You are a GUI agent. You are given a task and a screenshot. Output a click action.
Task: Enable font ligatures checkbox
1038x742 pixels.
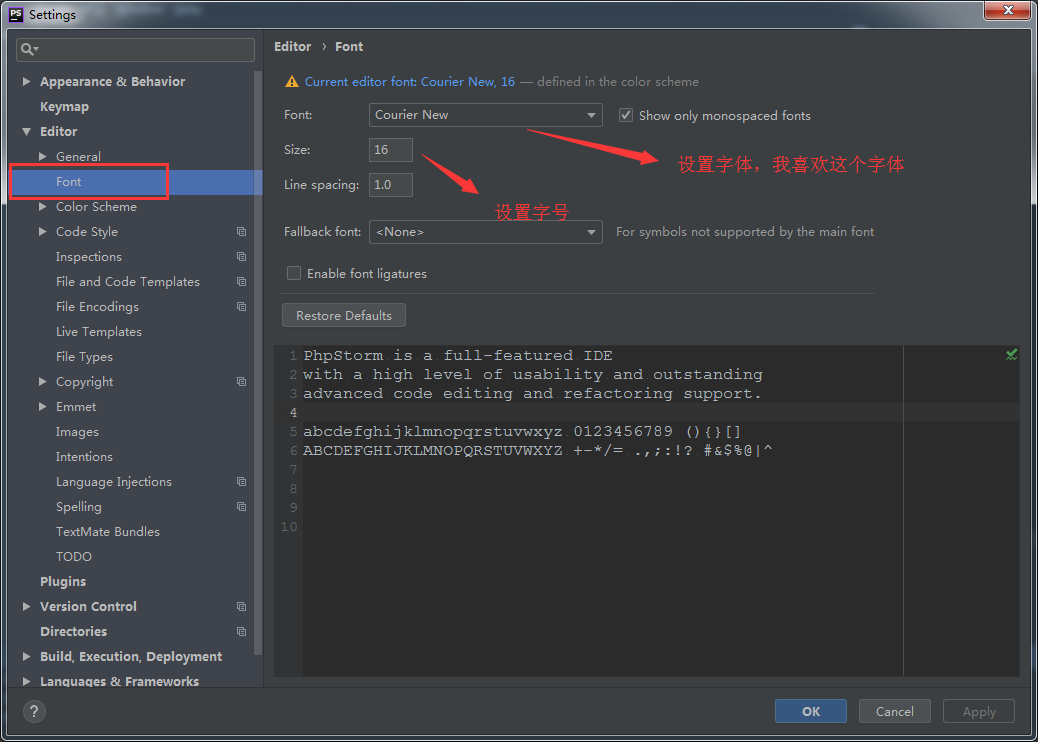tap(293, 273)
